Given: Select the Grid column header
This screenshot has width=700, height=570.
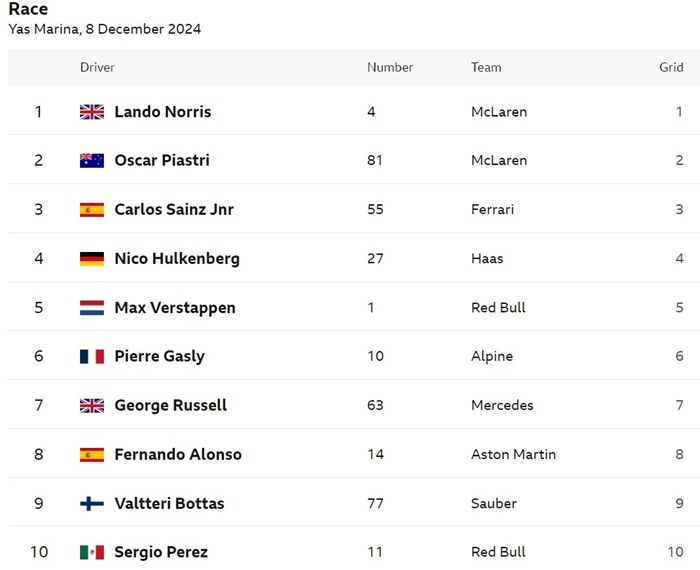Looking at the screenshot, I should tap(671, 67).
